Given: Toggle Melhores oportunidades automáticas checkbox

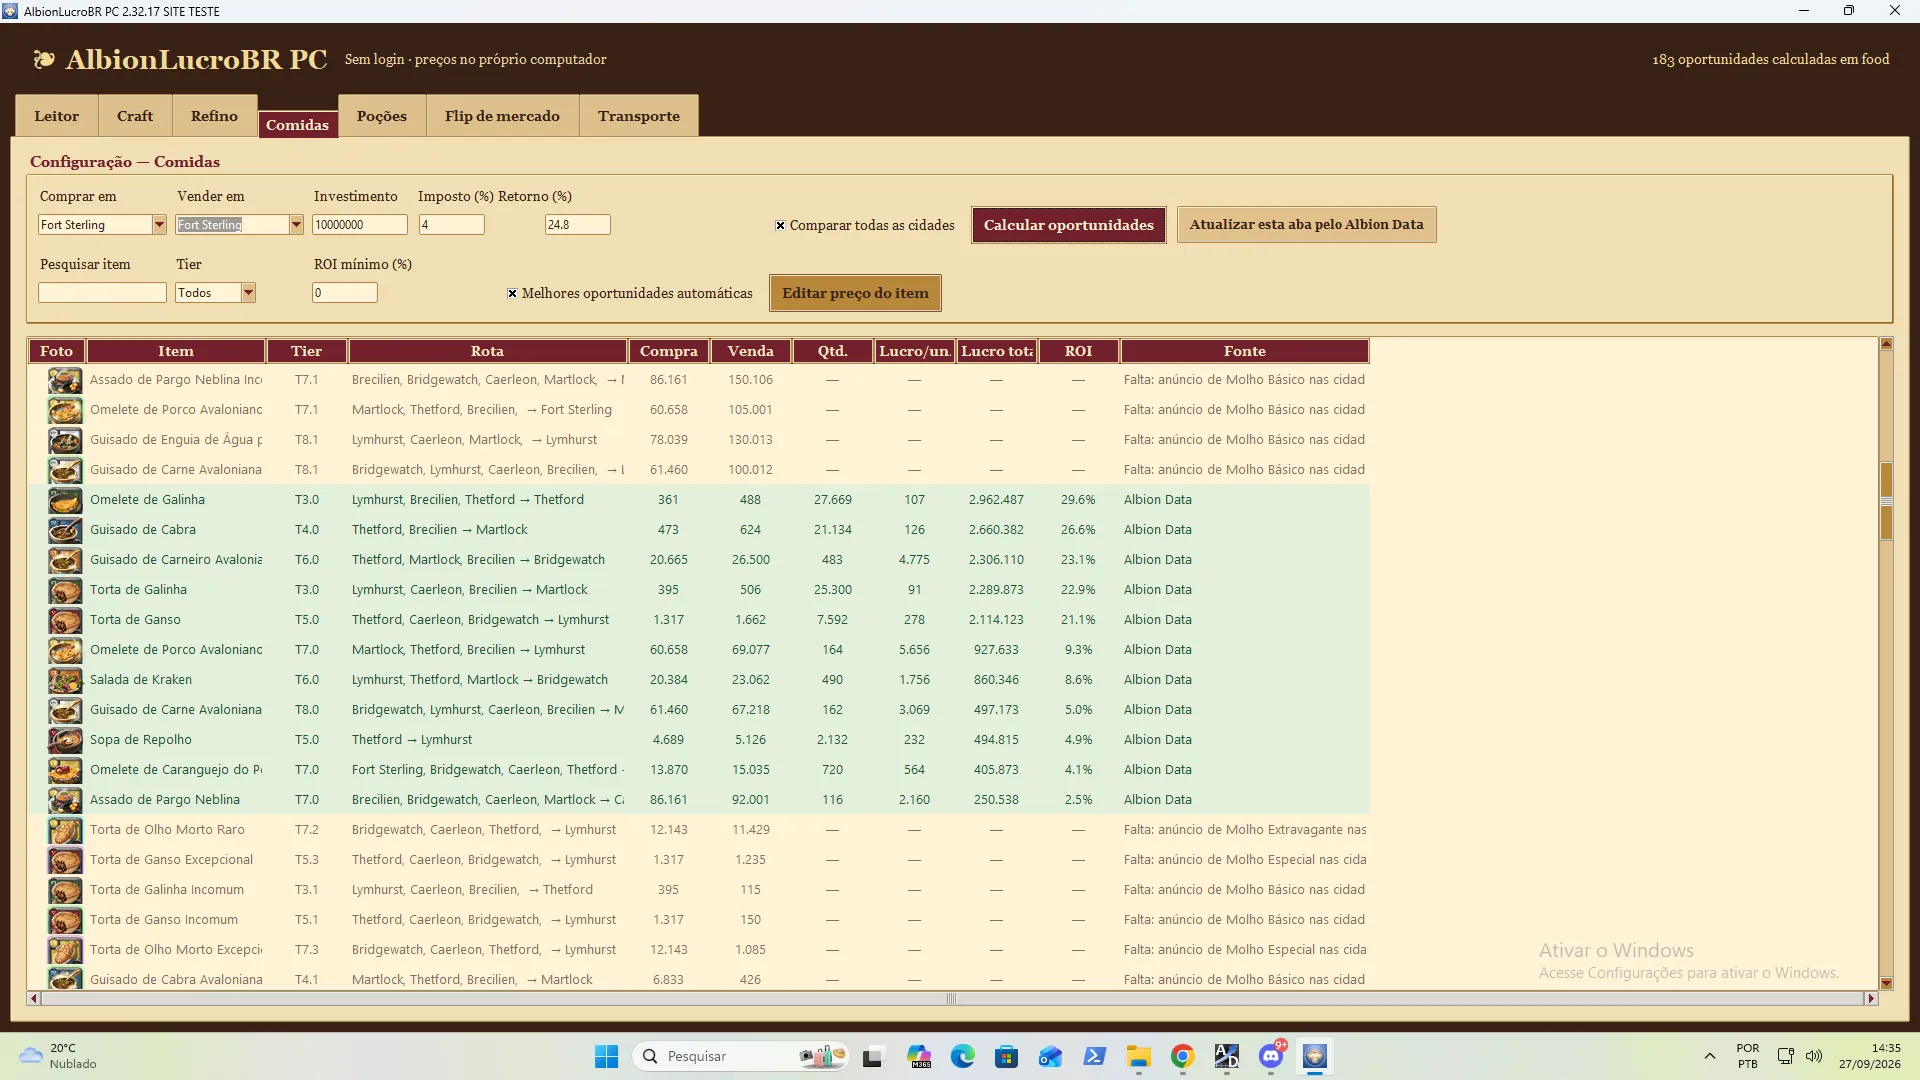Looking at the screenshot, I should tap(512, 294).
